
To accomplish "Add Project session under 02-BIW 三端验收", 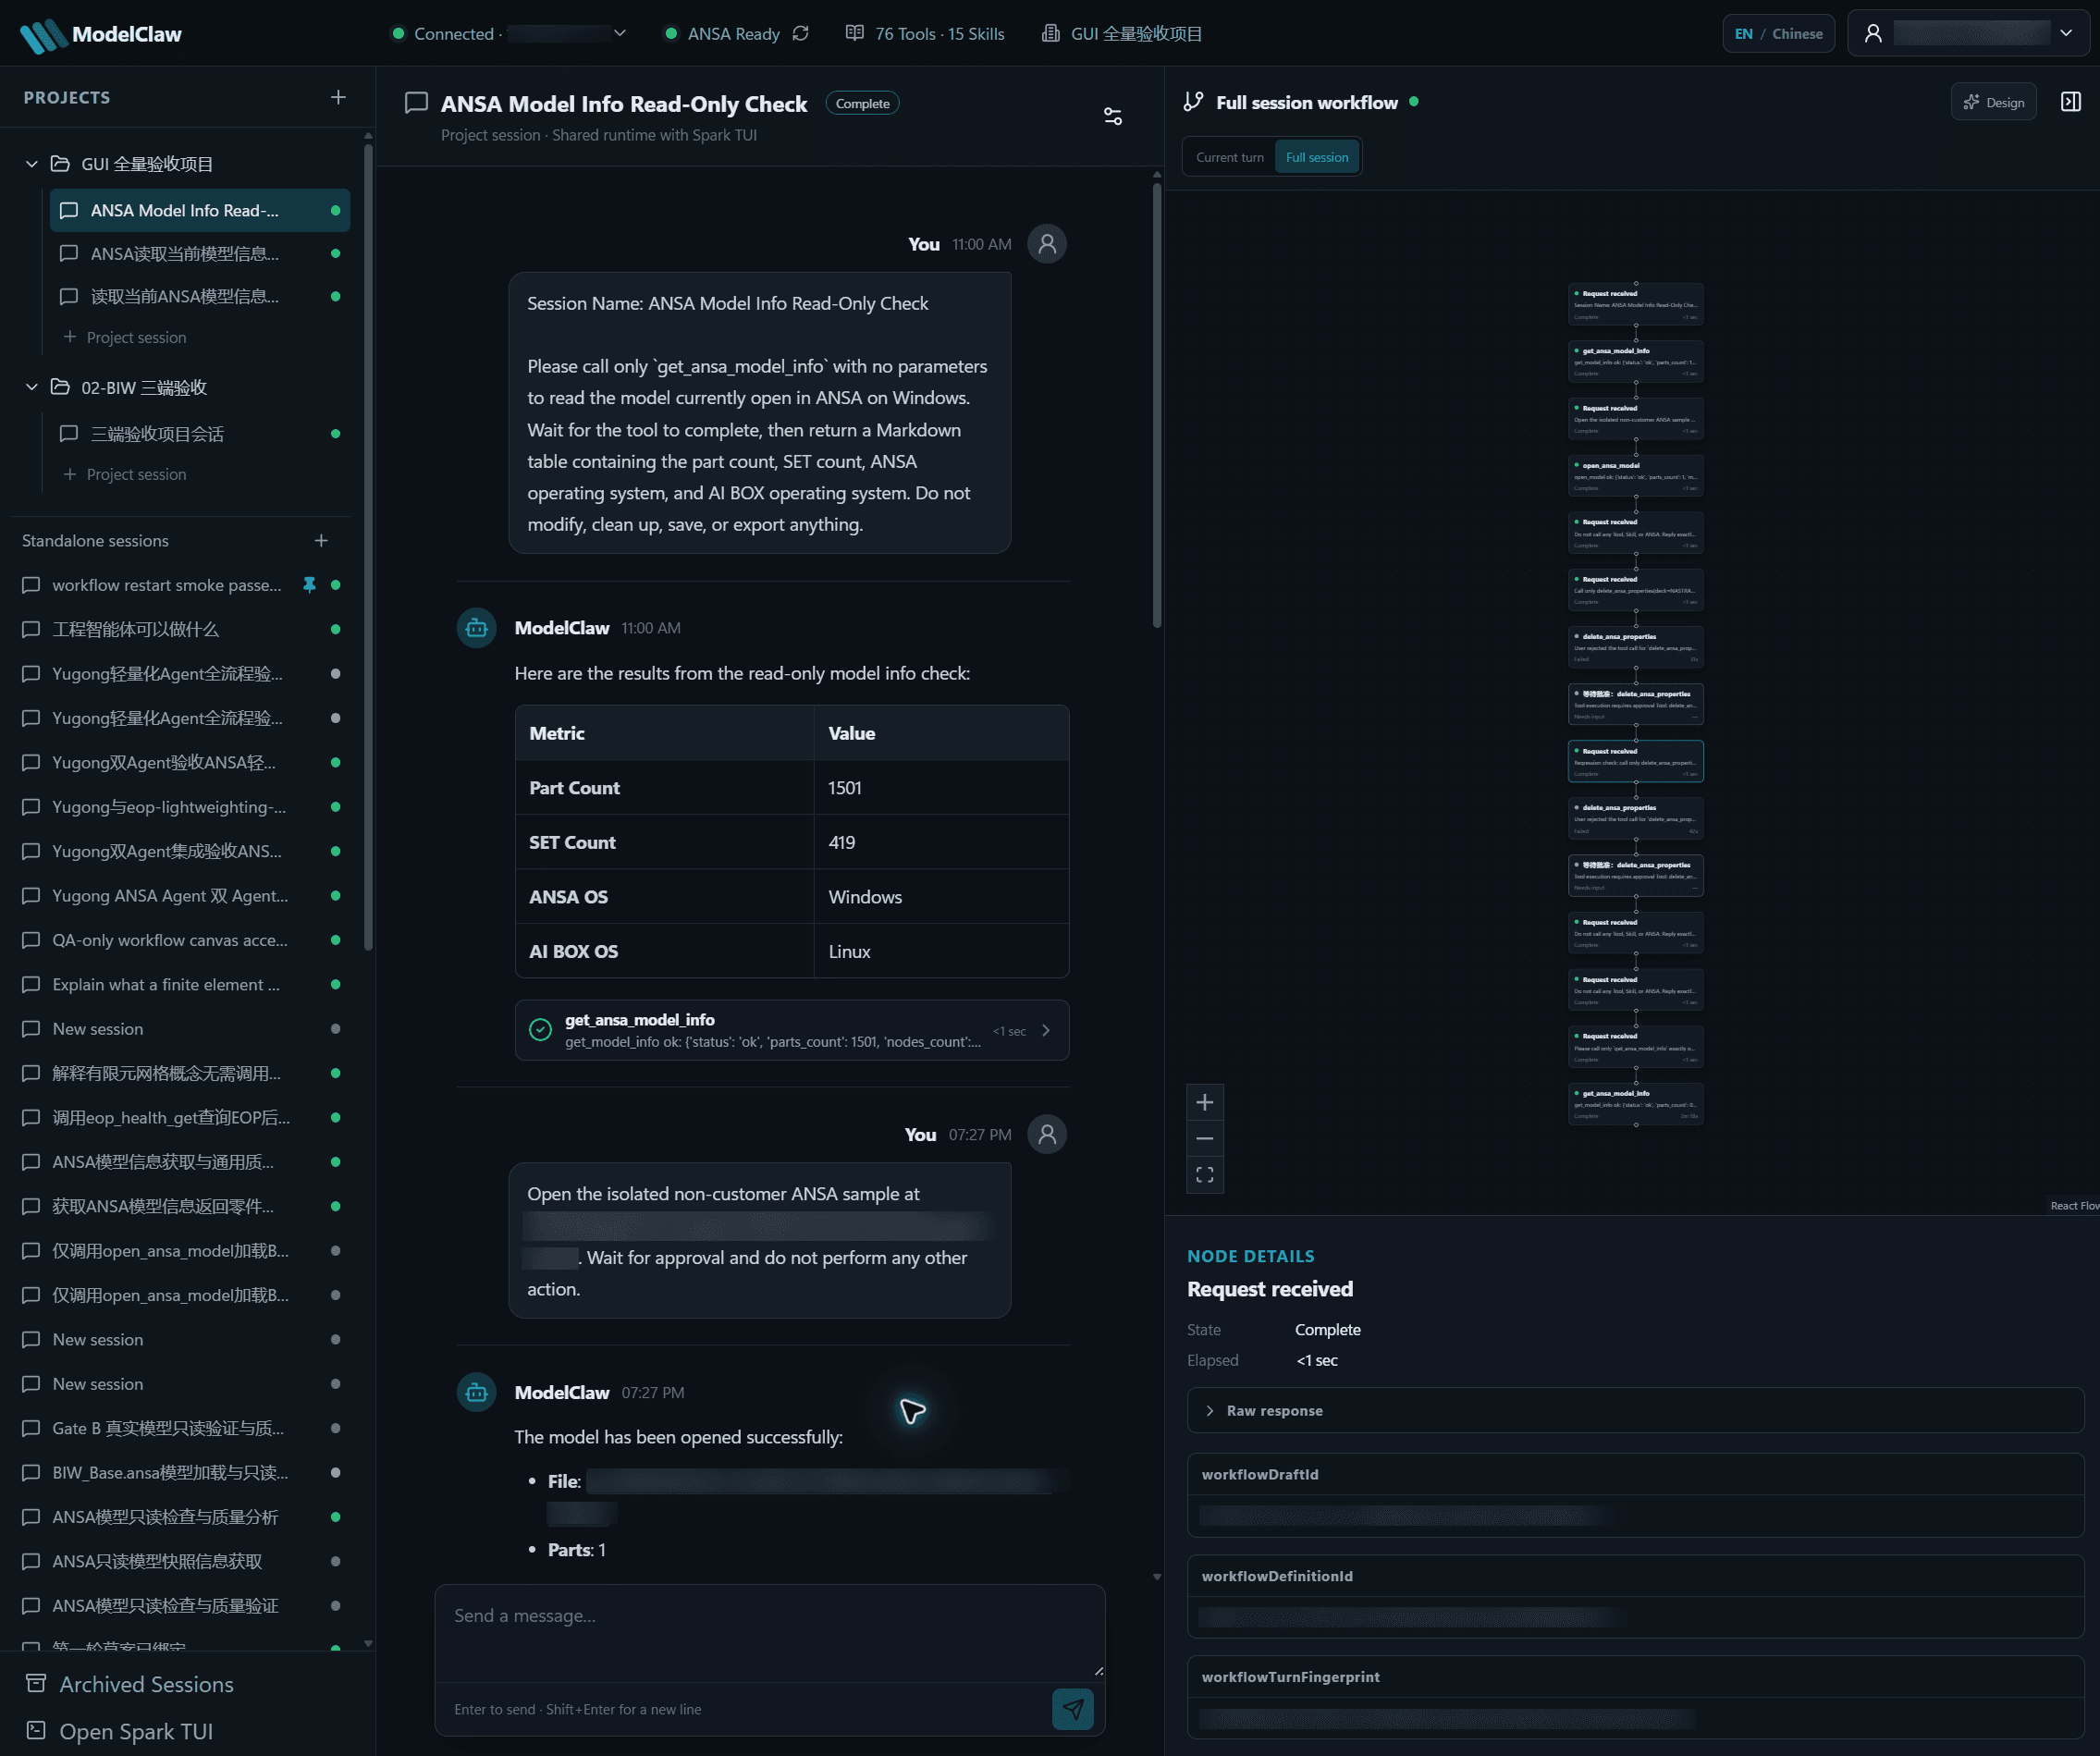I will (x=125, y=475).
